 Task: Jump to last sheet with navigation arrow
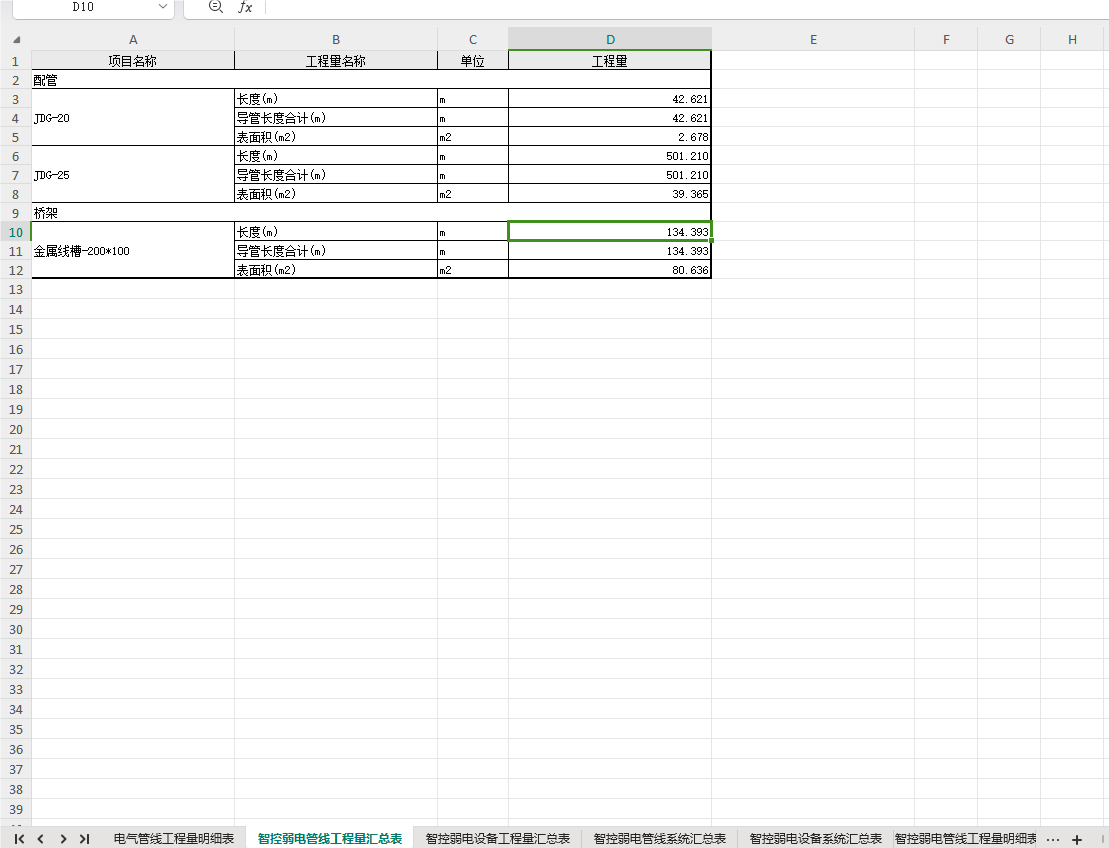[84, 839]
